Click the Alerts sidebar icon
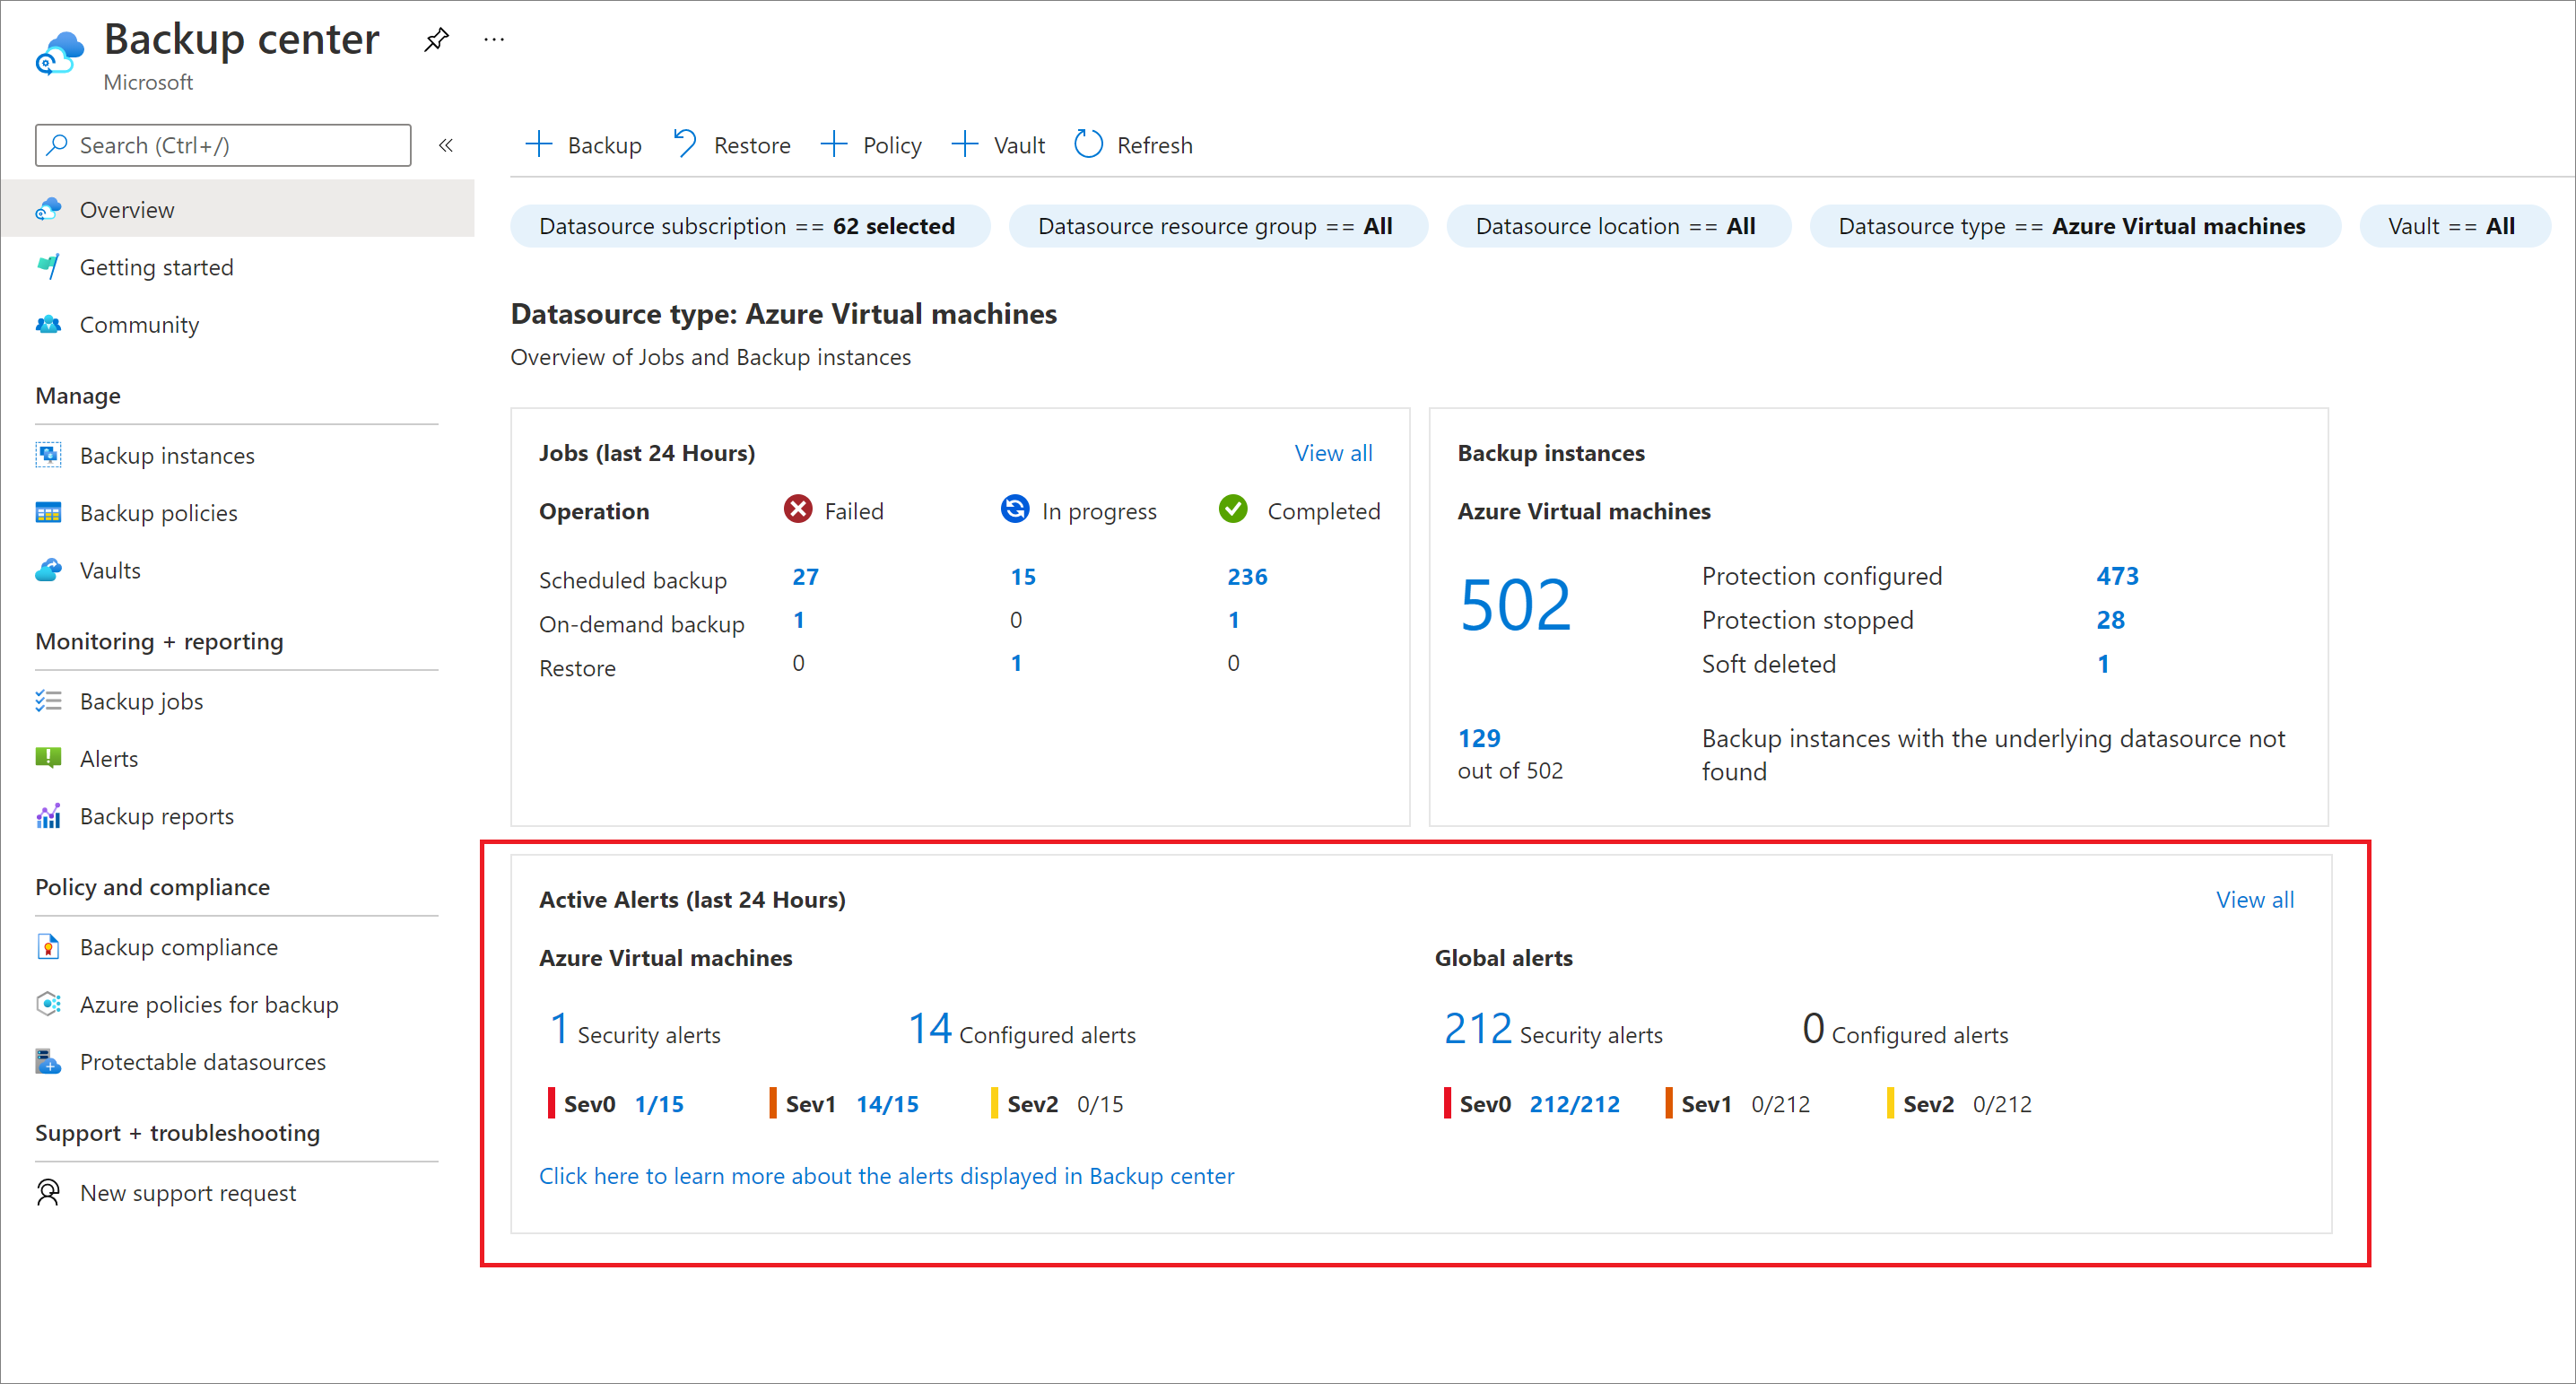This screenshot has width=2576, height=1384. (x=49, y=759)
